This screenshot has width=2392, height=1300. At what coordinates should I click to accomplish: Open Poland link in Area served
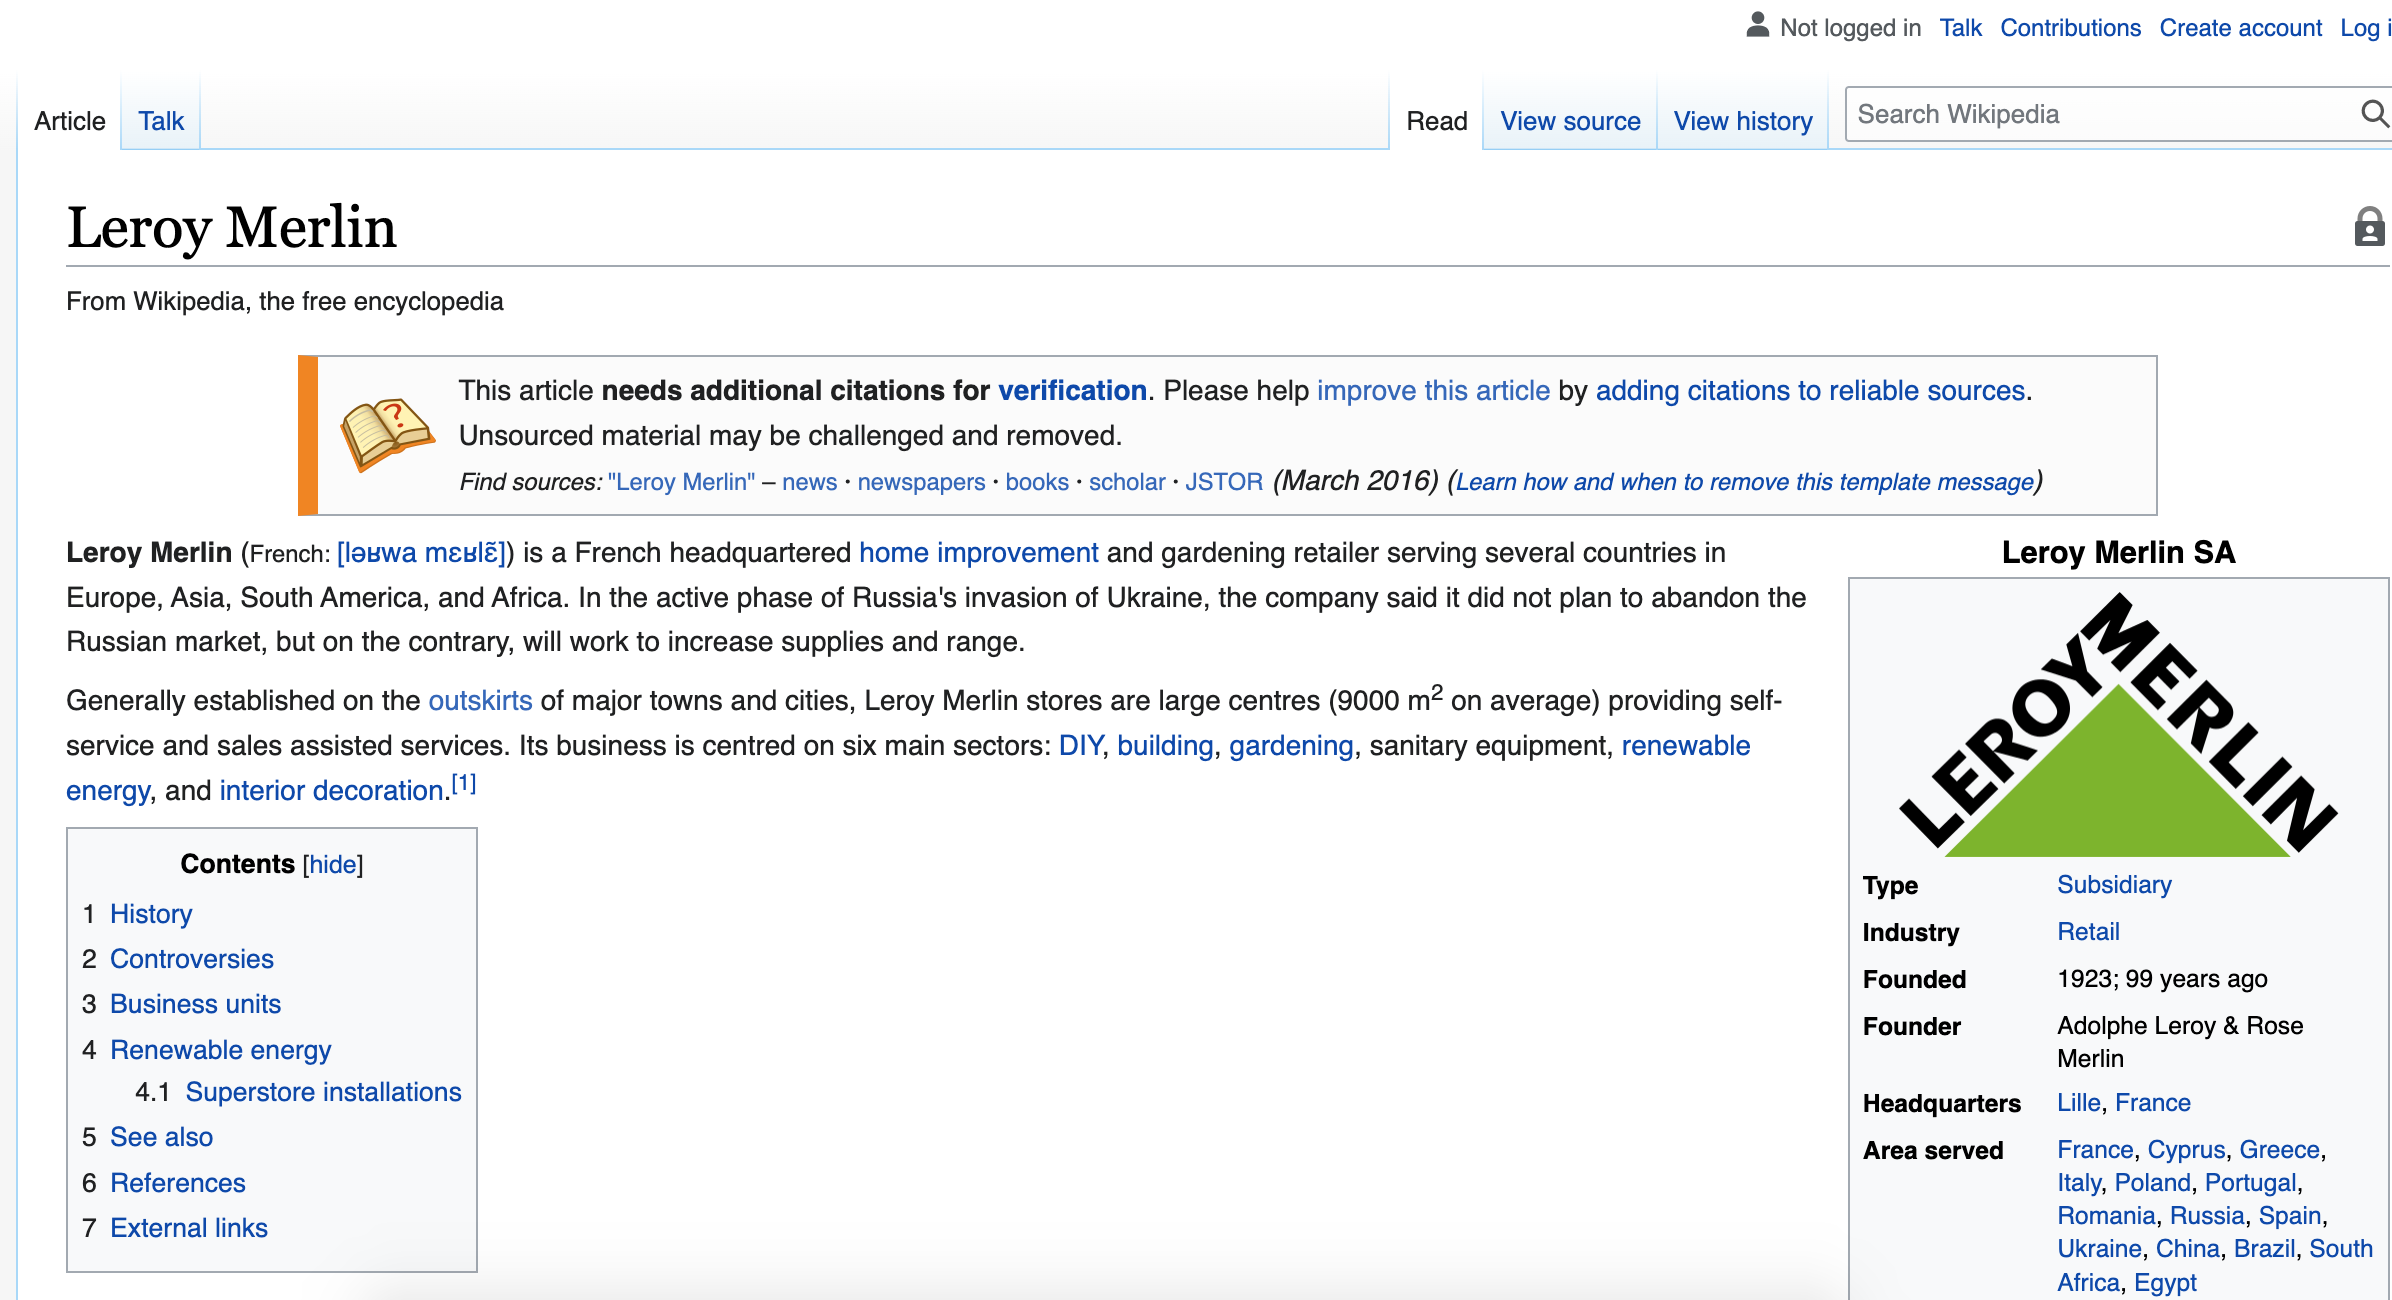click(x=2152, y=1183)
